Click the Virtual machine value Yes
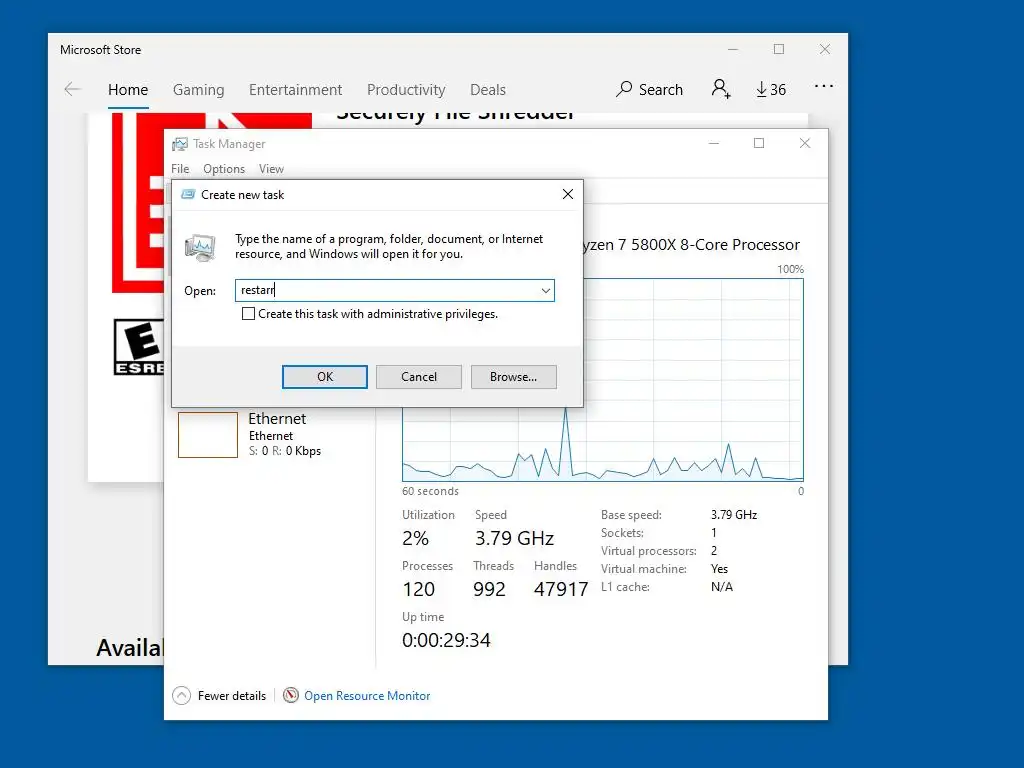Viewport: 1024px width, 768px height. click(719, 569)
